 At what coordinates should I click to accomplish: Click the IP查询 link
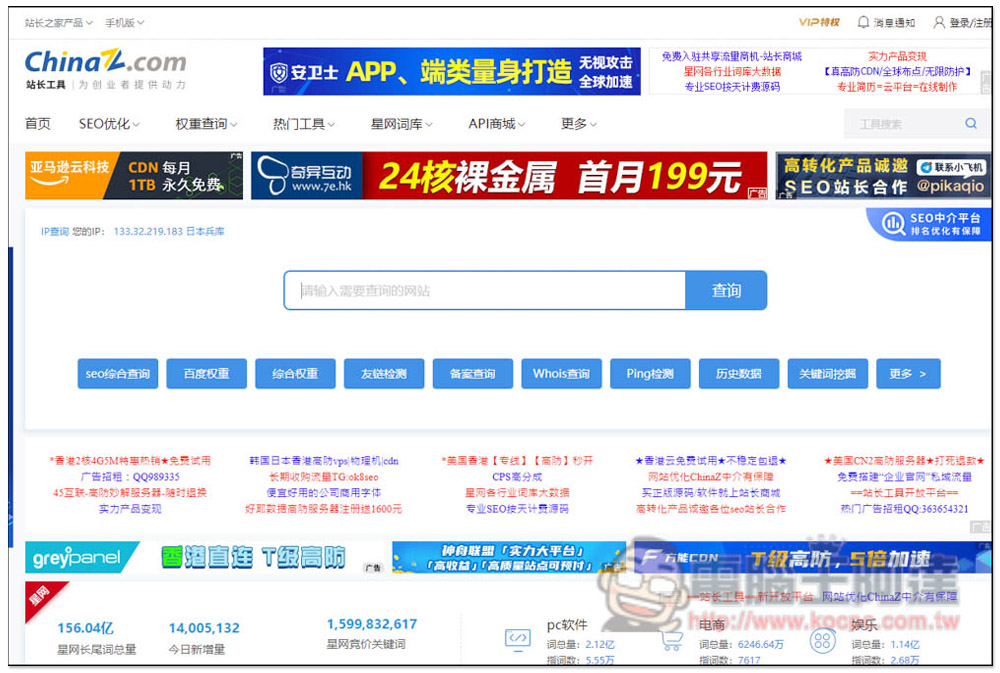(55, 232)
